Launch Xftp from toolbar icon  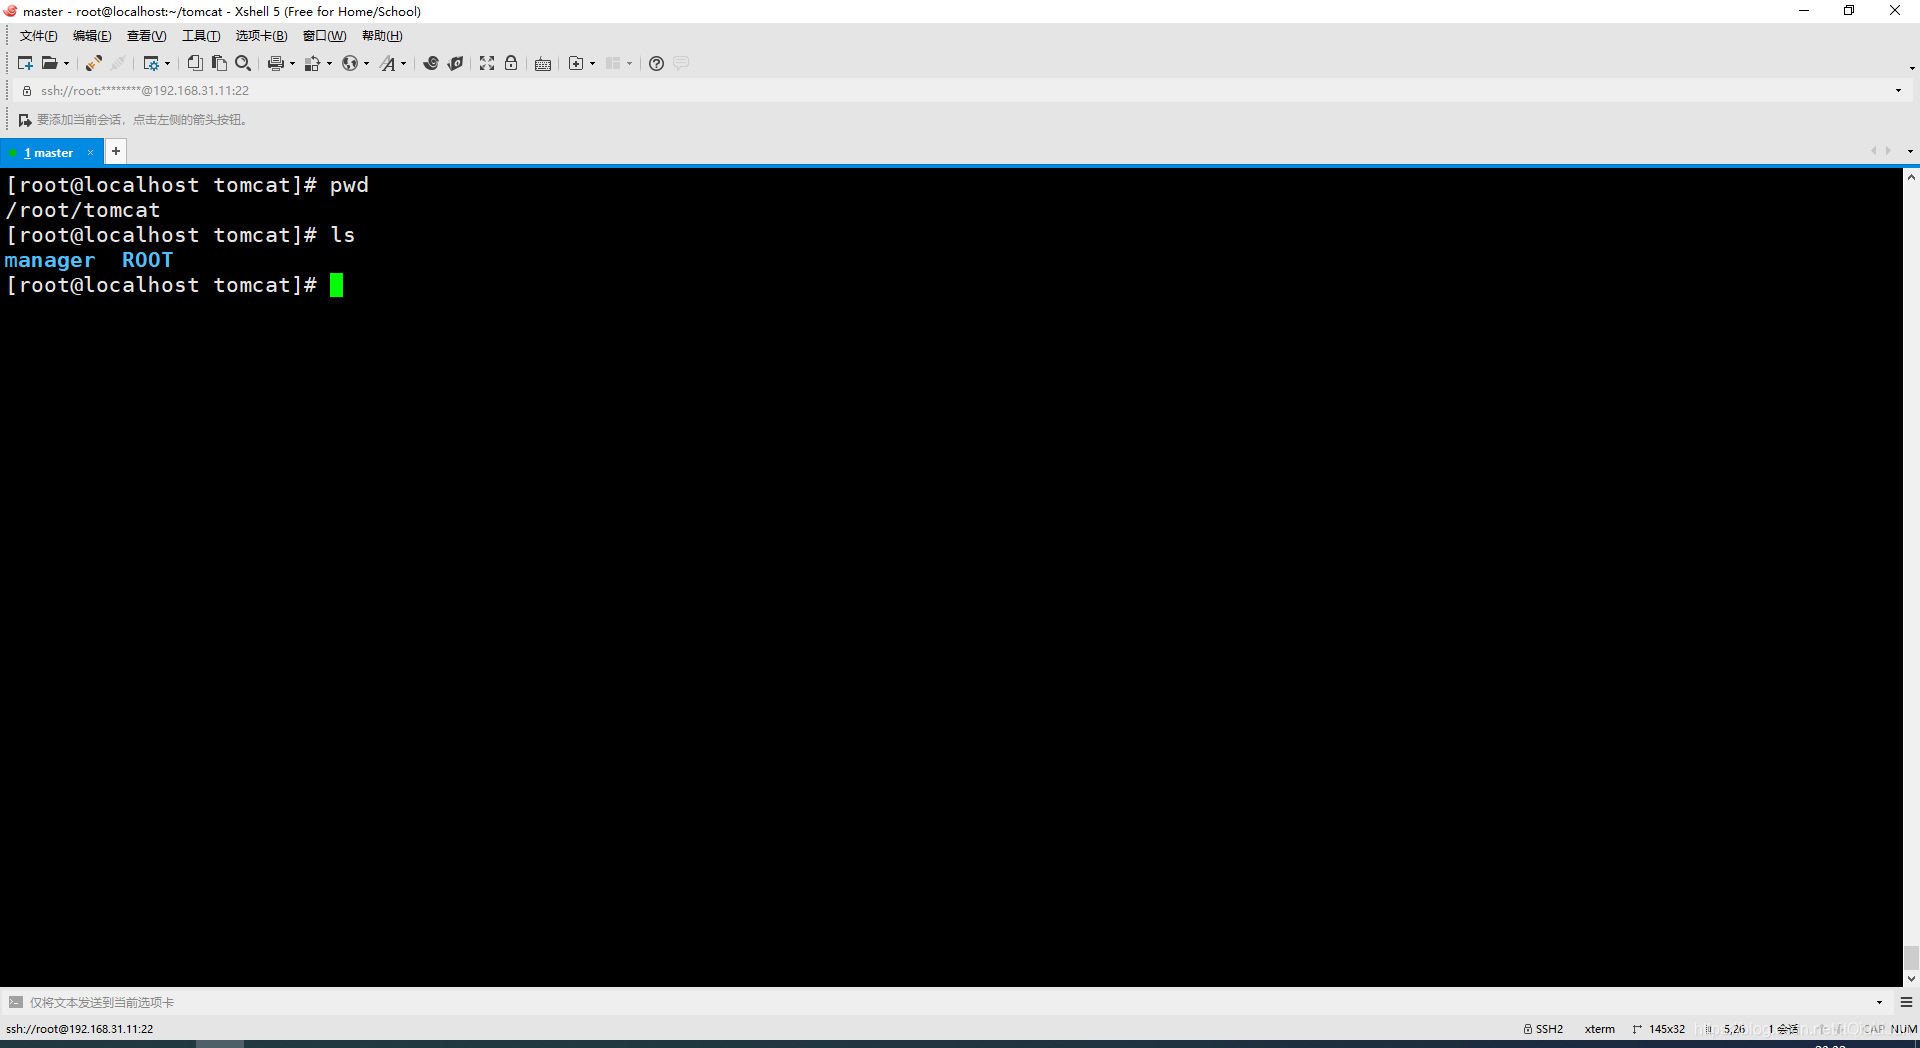click(431, 63)
